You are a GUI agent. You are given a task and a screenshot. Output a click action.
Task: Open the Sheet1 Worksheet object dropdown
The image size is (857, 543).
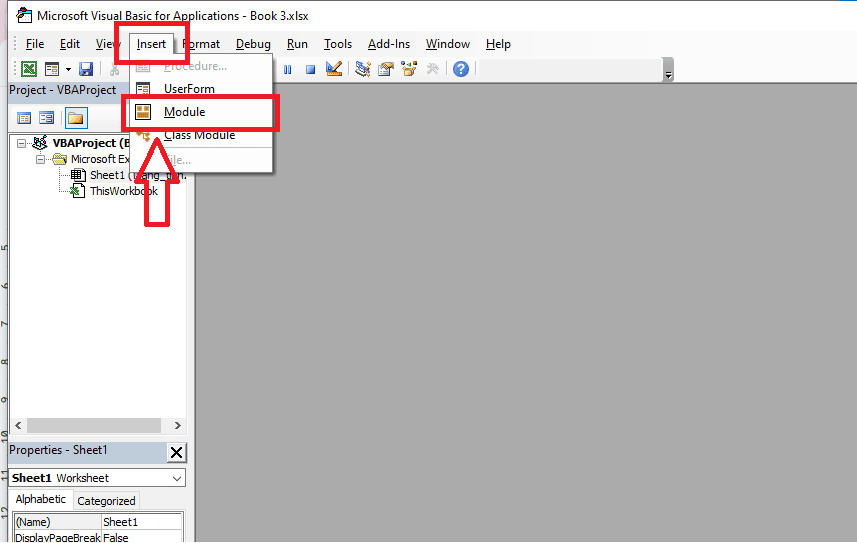(x=177, y=478)
